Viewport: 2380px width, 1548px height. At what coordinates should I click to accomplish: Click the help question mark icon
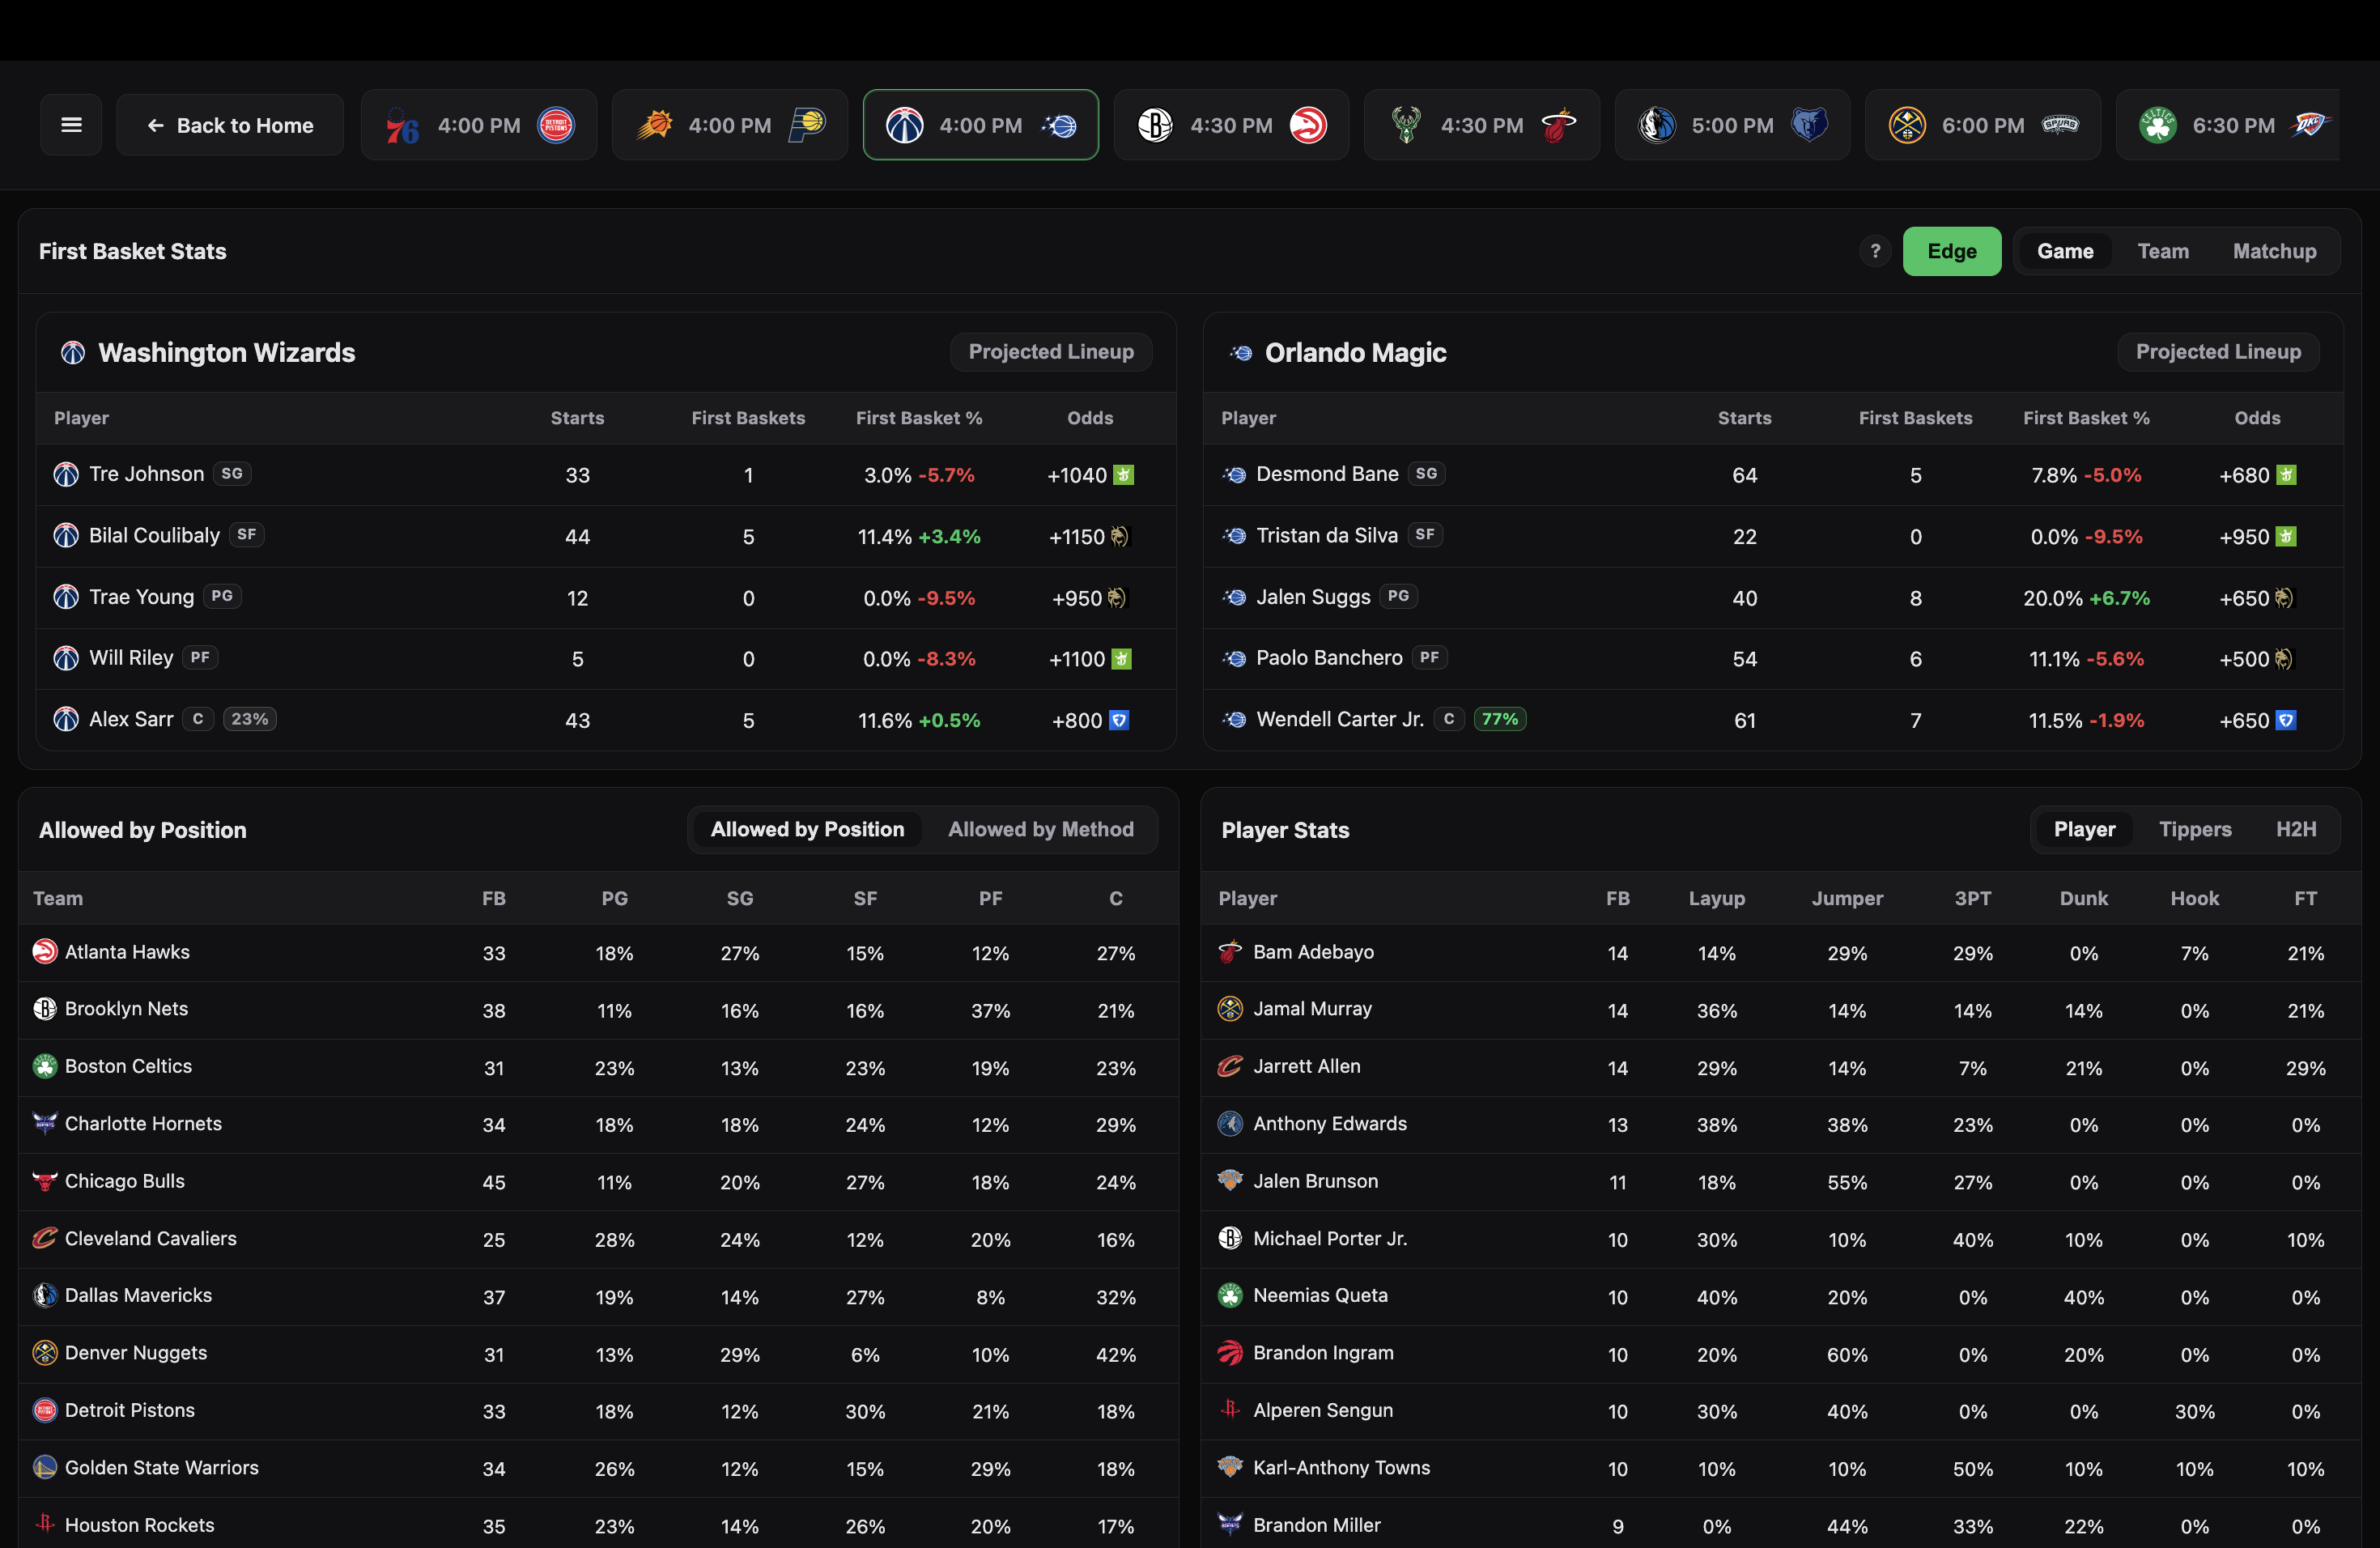1875,251
